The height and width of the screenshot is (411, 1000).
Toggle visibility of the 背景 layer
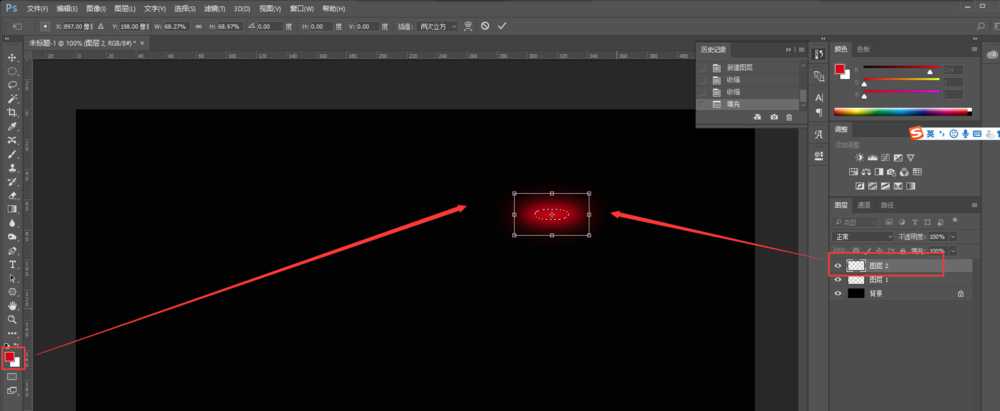[838, 294]
